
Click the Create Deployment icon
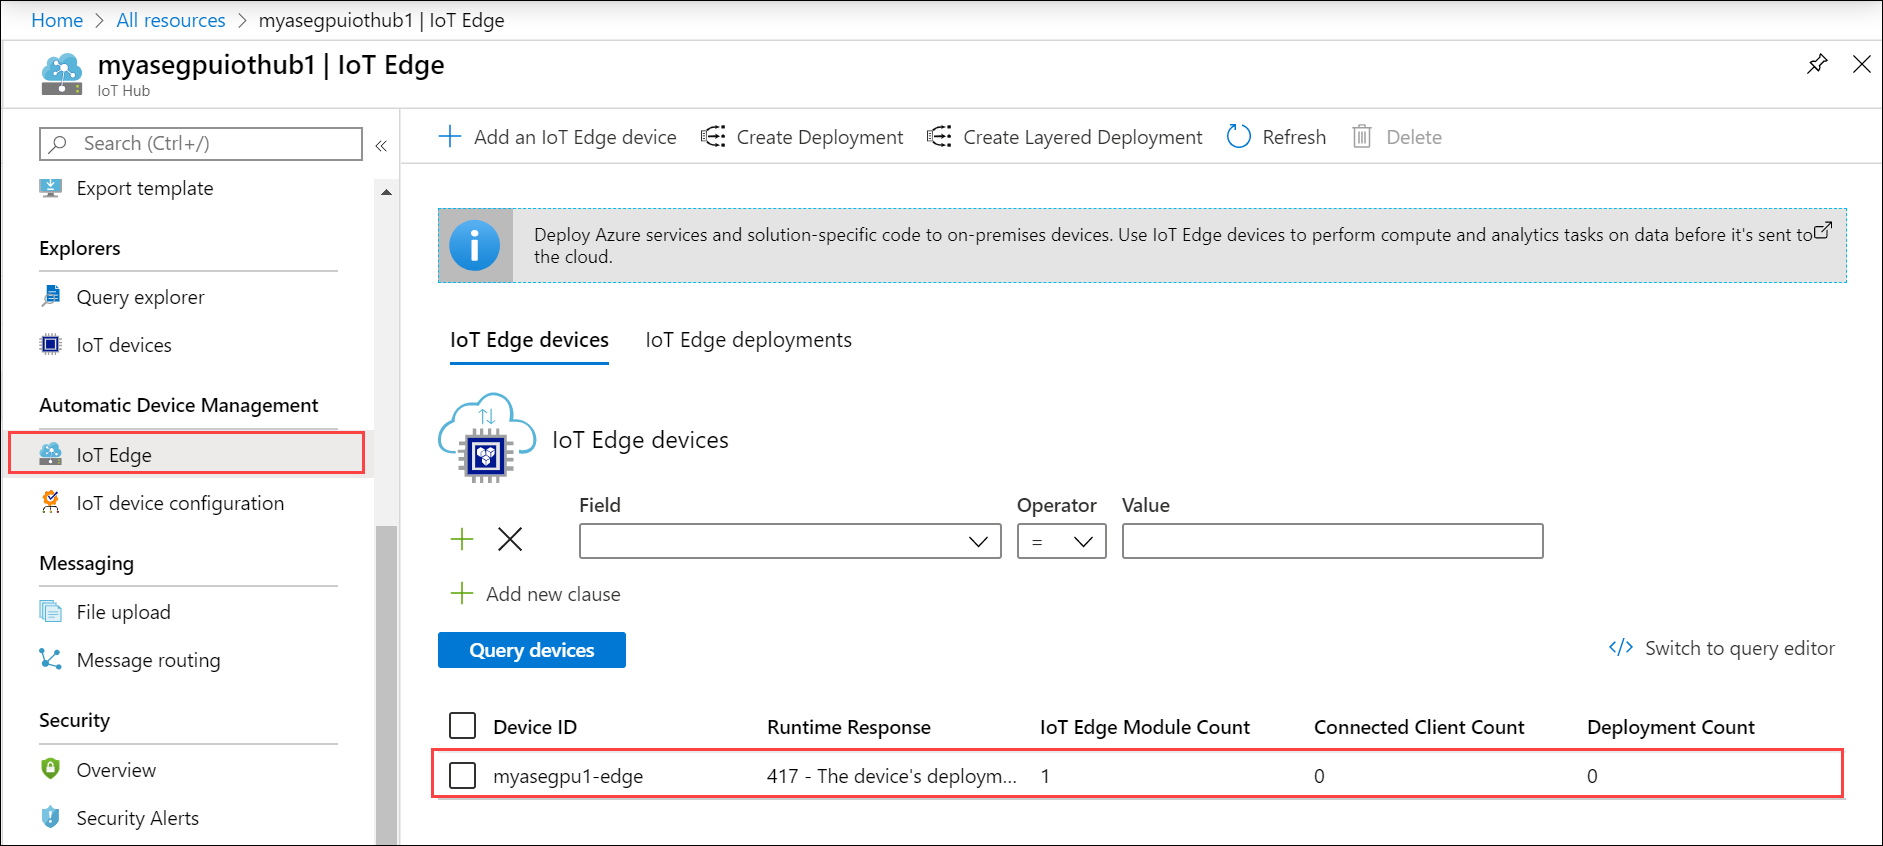713,137
